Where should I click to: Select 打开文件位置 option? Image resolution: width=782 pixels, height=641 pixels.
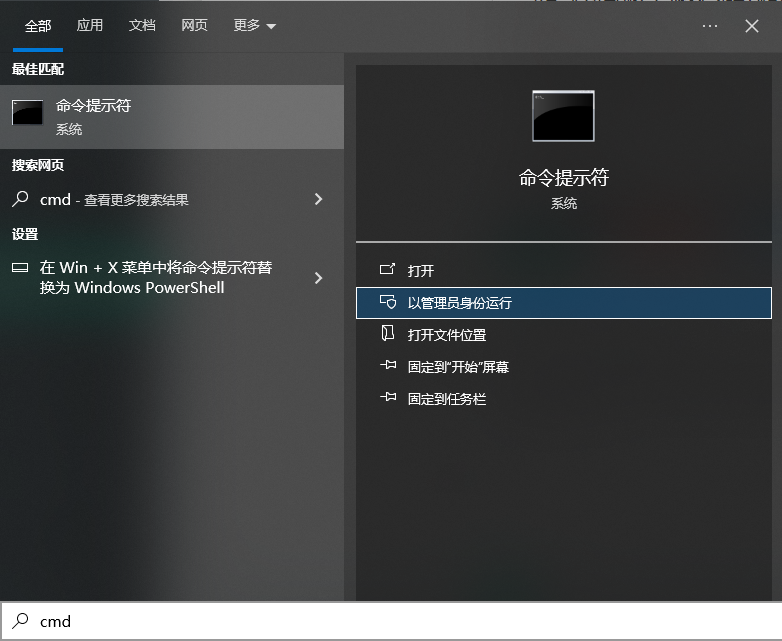(x=447, y=335)
